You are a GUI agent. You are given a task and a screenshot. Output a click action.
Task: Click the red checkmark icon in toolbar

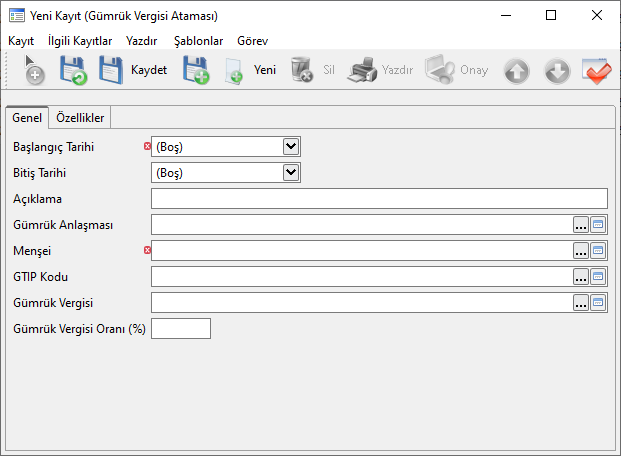(597, 71)
